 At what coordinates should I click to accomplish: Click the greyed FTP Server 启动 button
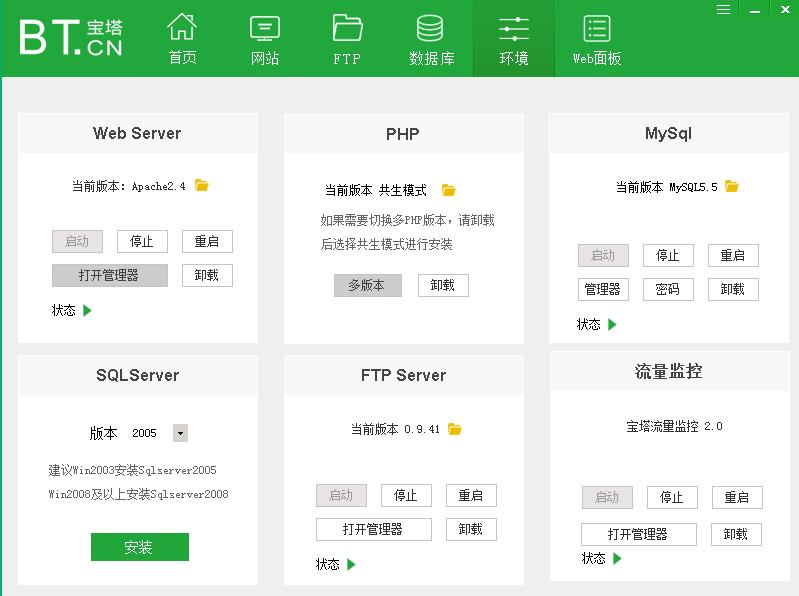[341, 496]
